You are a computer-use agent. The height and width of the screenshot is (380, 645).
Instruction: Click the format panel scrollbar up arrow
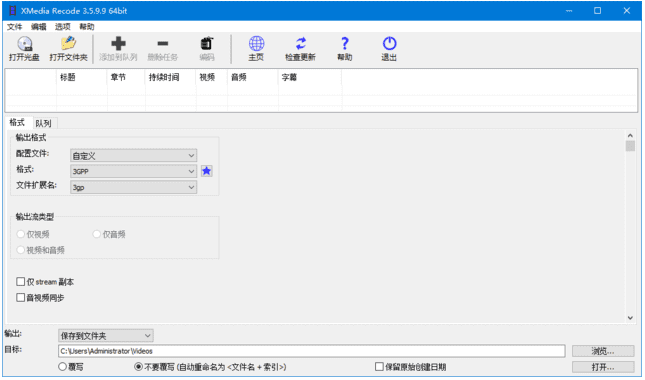click(630, 135)
